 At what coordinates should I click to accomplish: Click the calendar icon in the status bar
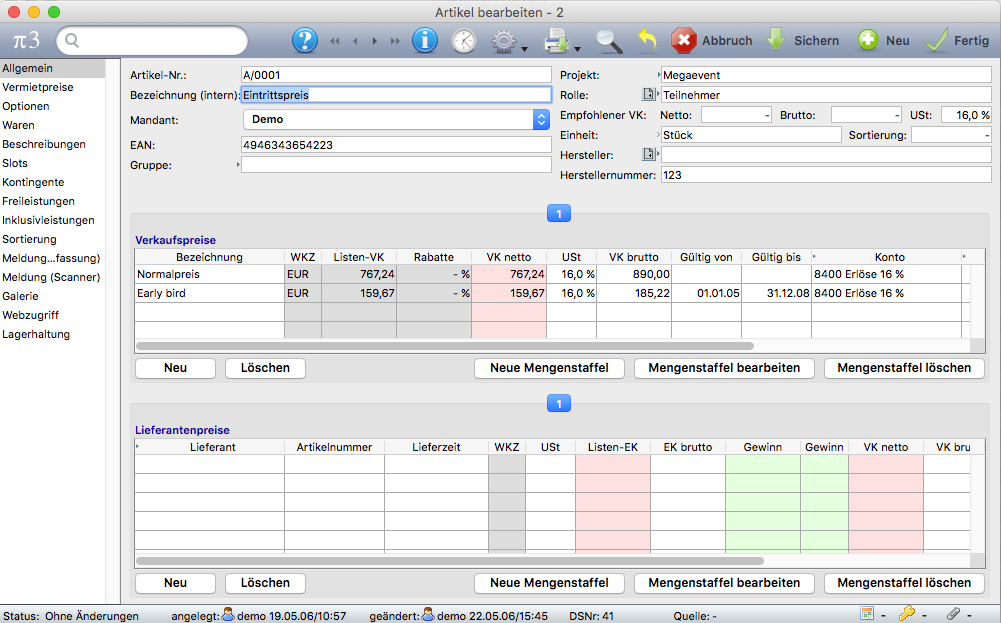coord(867,614)
